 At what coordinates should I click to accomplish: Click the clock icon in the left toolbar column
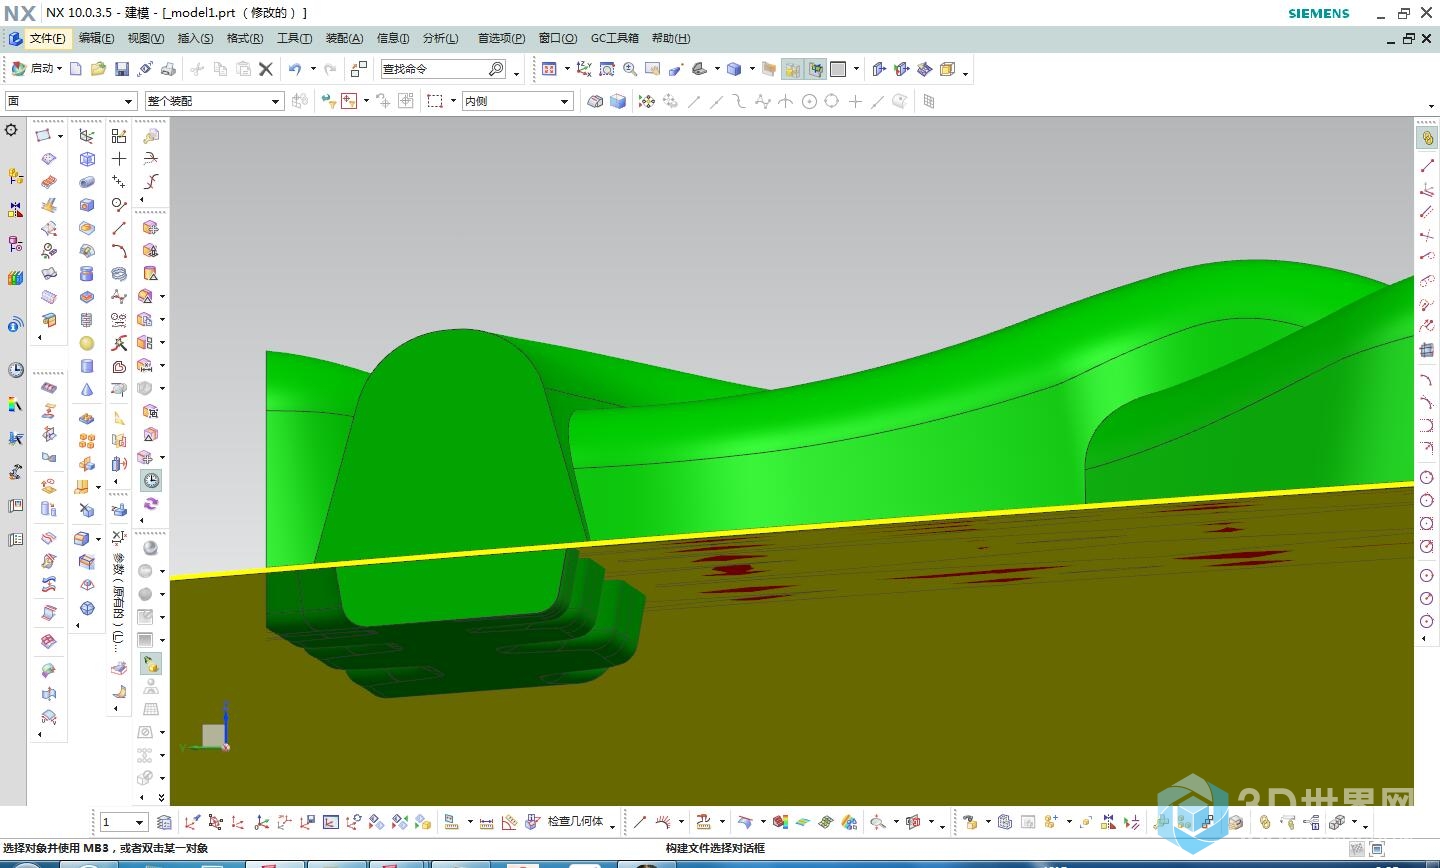coord(150,481)
